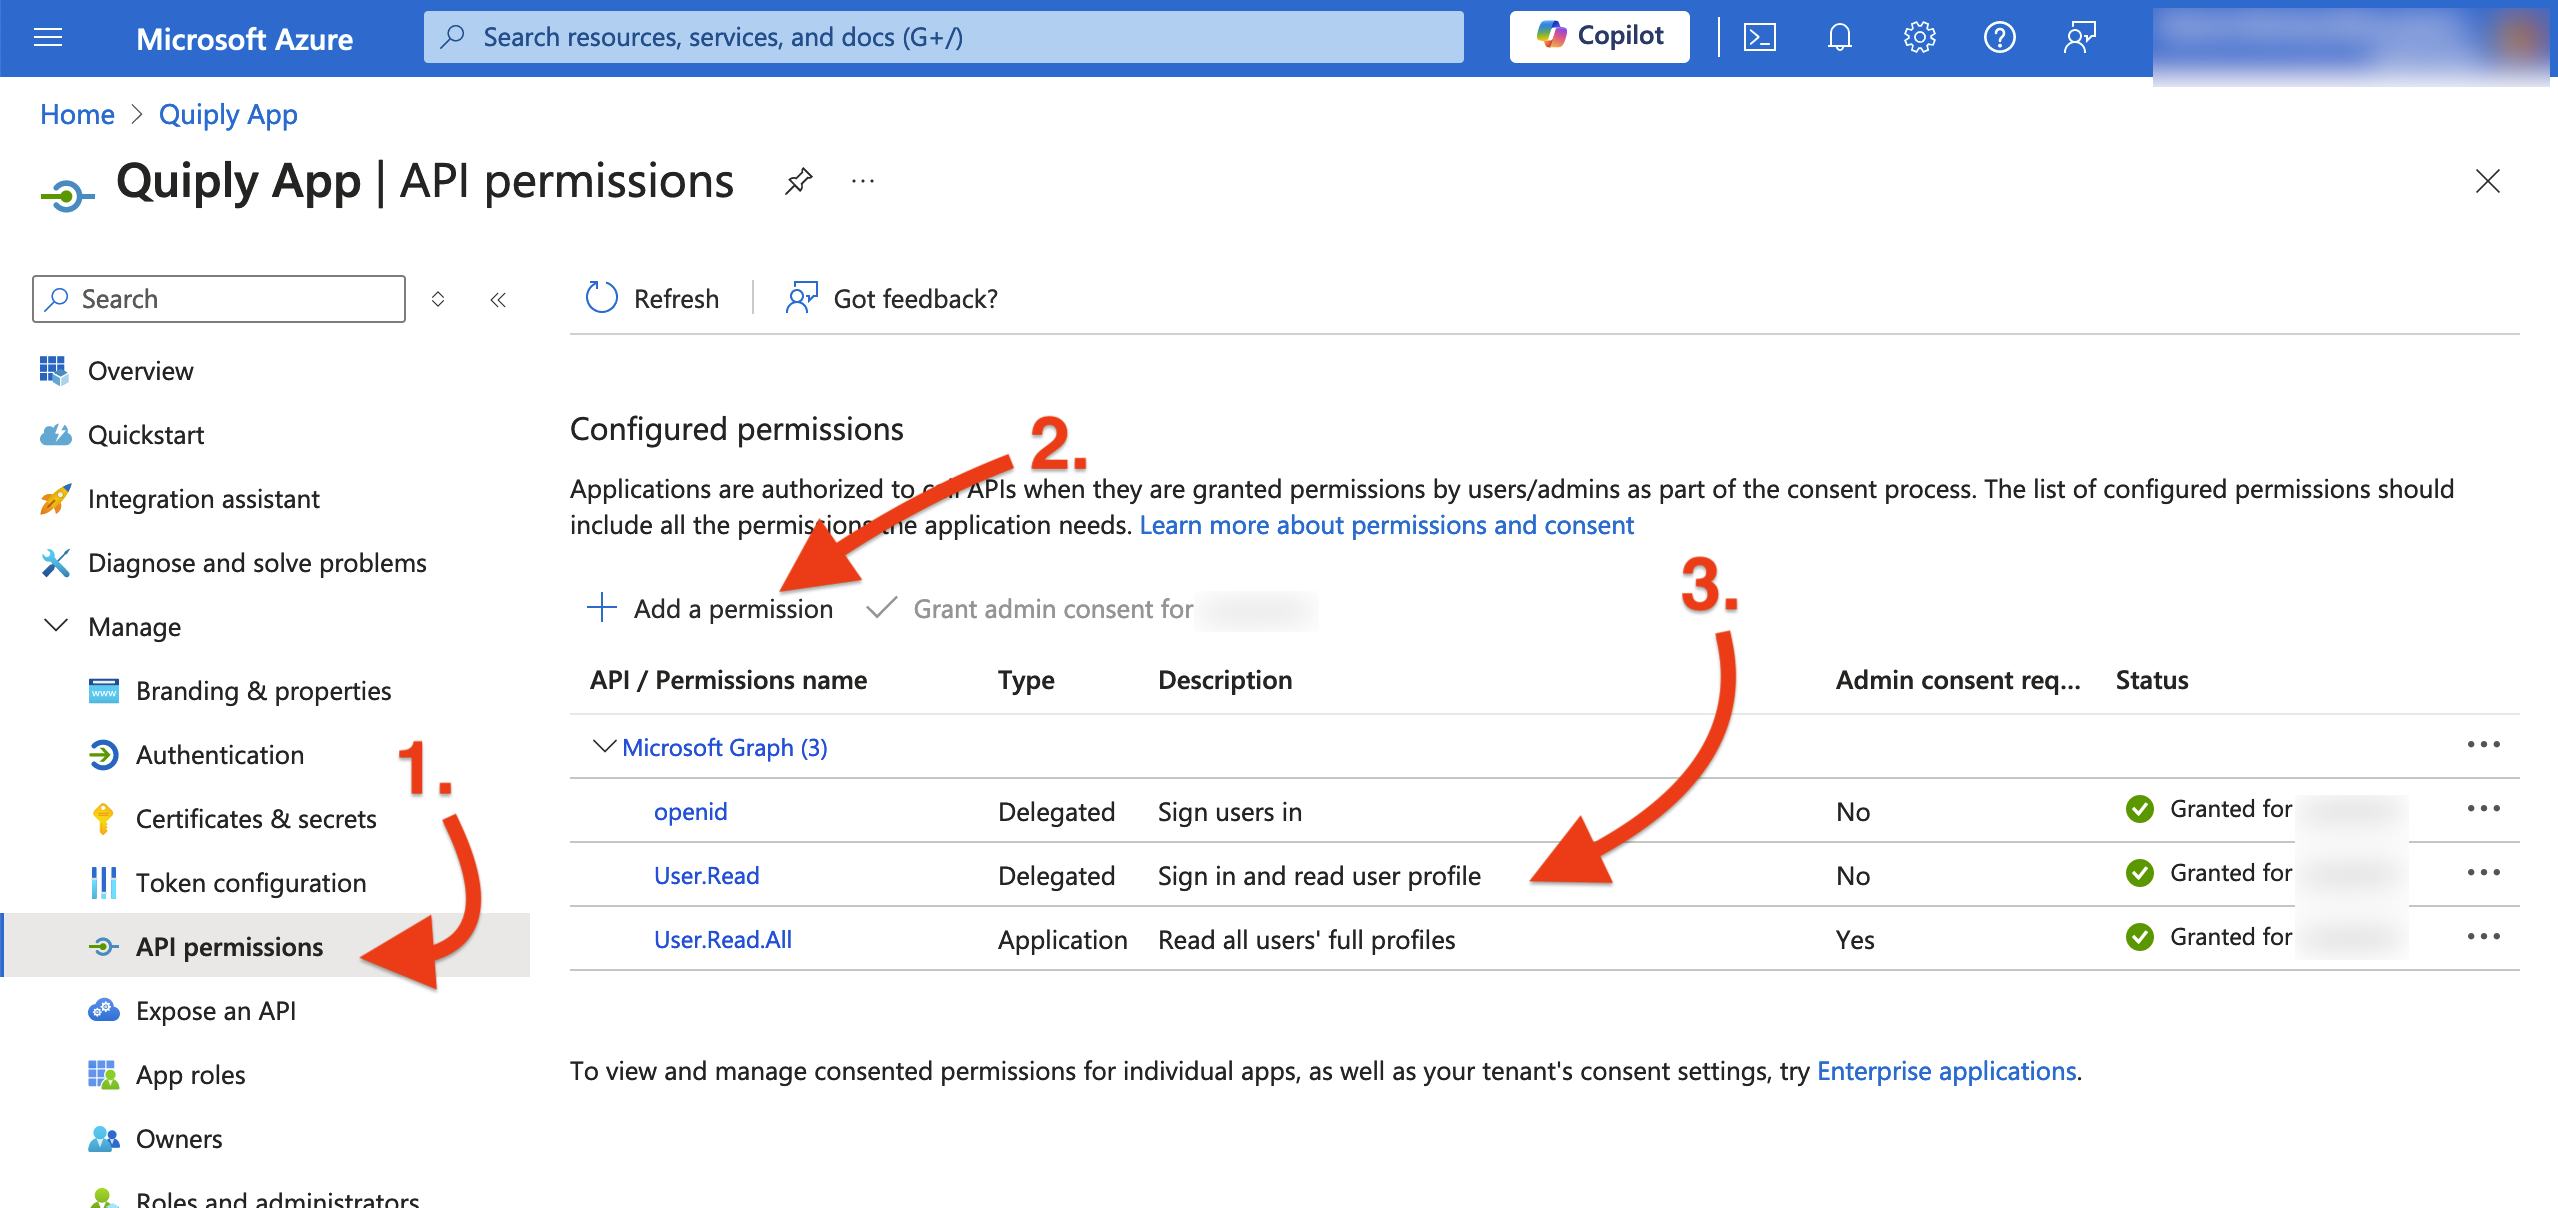Go to Authentication page

pyautogui.click(x=220, y=755)
